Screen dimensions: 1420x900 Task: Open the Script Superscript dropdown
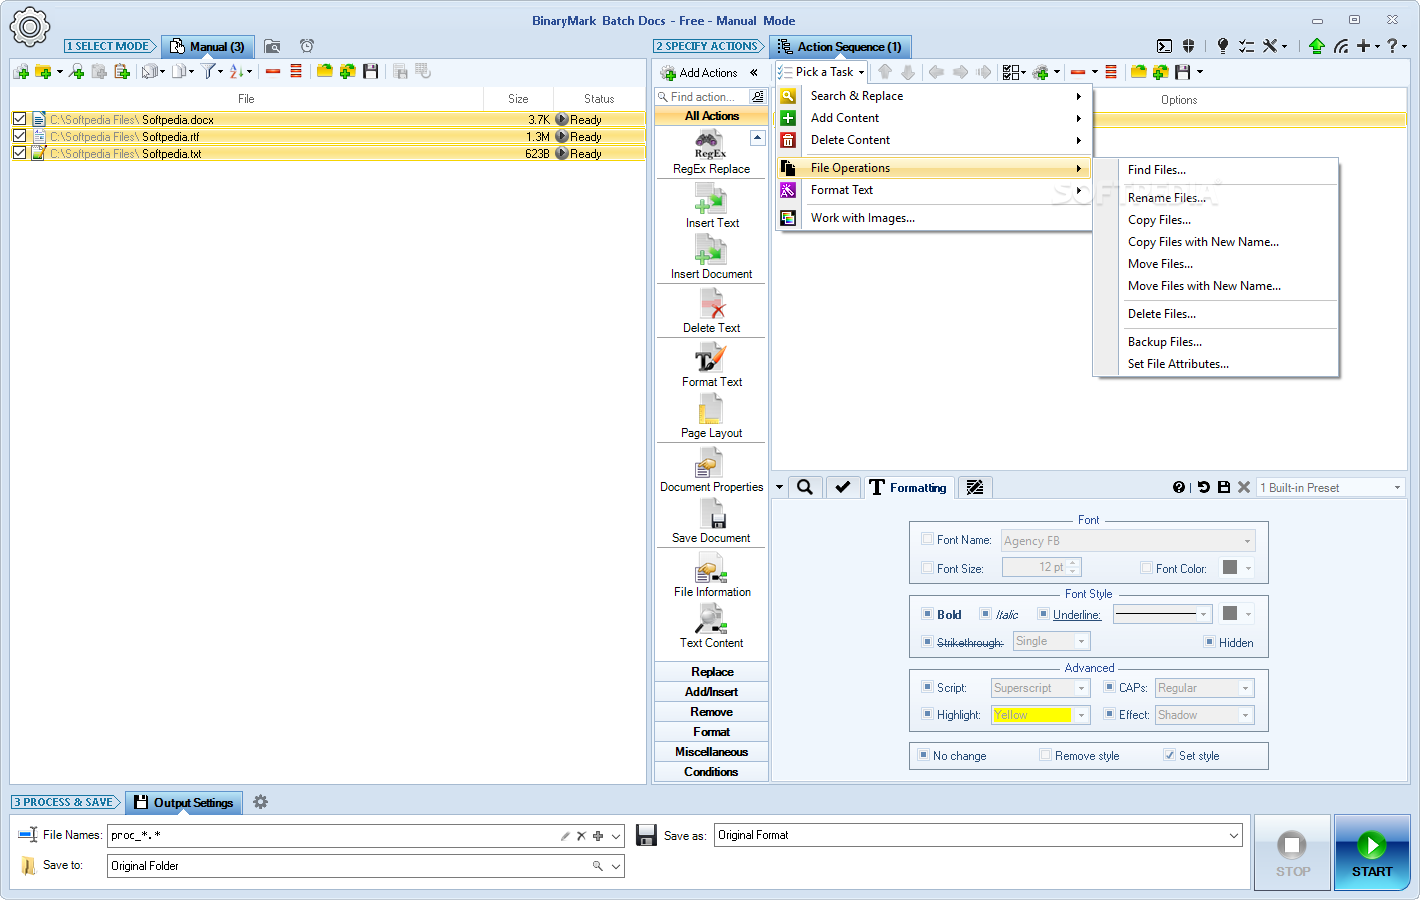1040,688
